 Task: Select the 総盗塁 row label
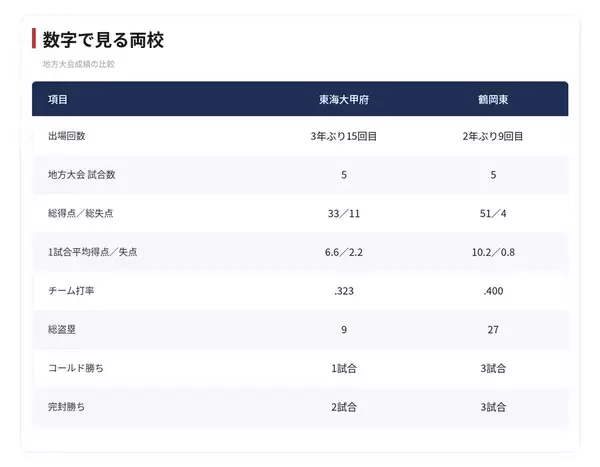(62, 329)
